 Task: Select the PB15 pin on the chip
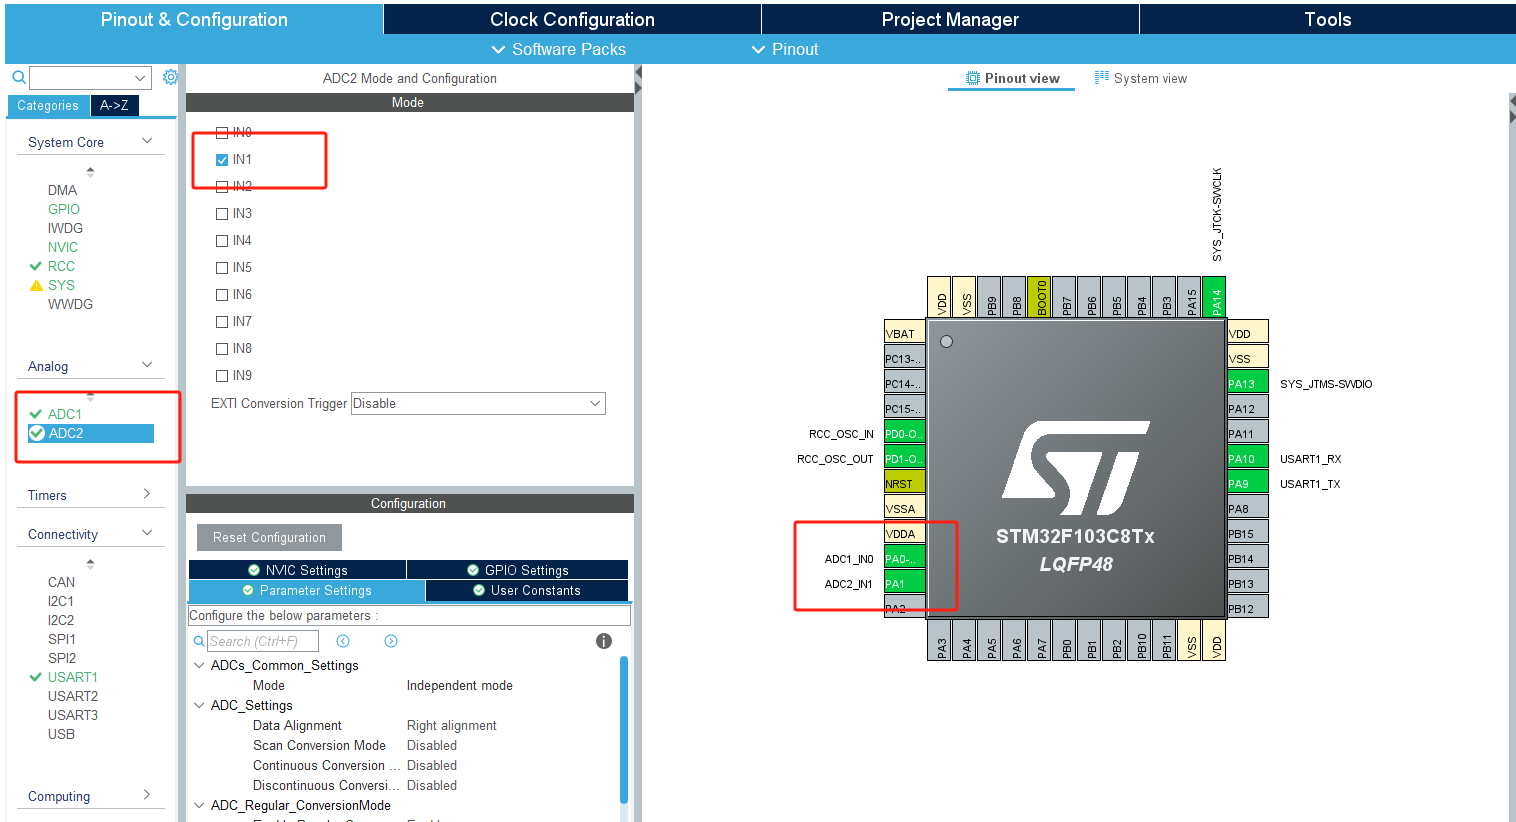[x=1248, y=533]
